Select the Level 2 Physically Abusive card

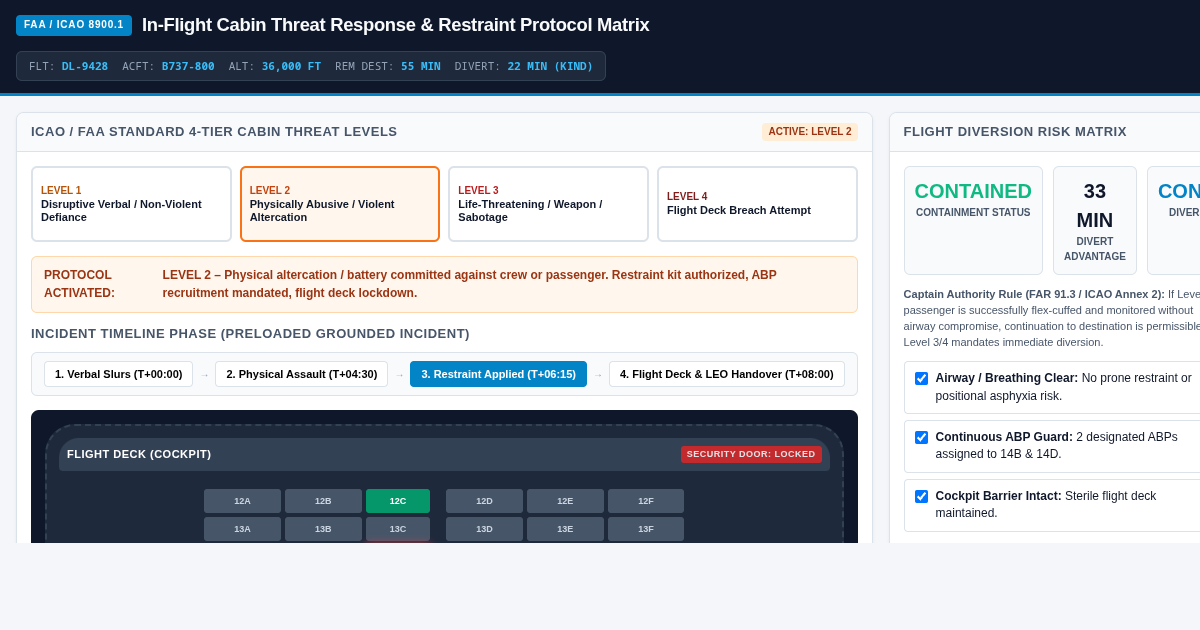click(340, 204)
